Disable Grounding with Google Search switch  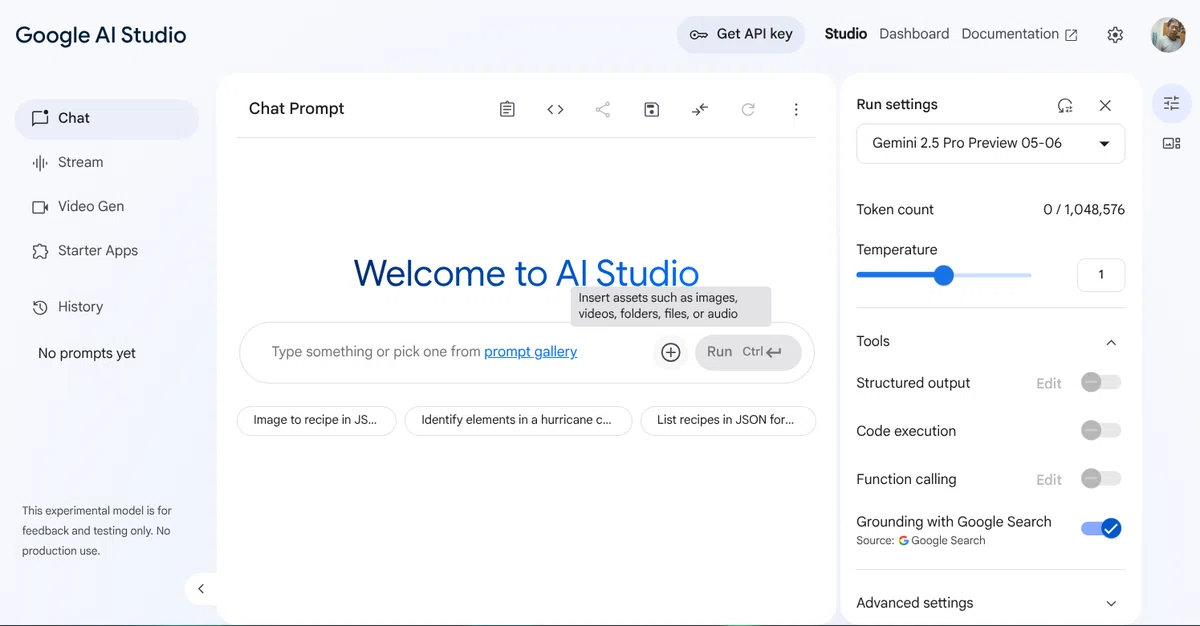pos(1101,529)
